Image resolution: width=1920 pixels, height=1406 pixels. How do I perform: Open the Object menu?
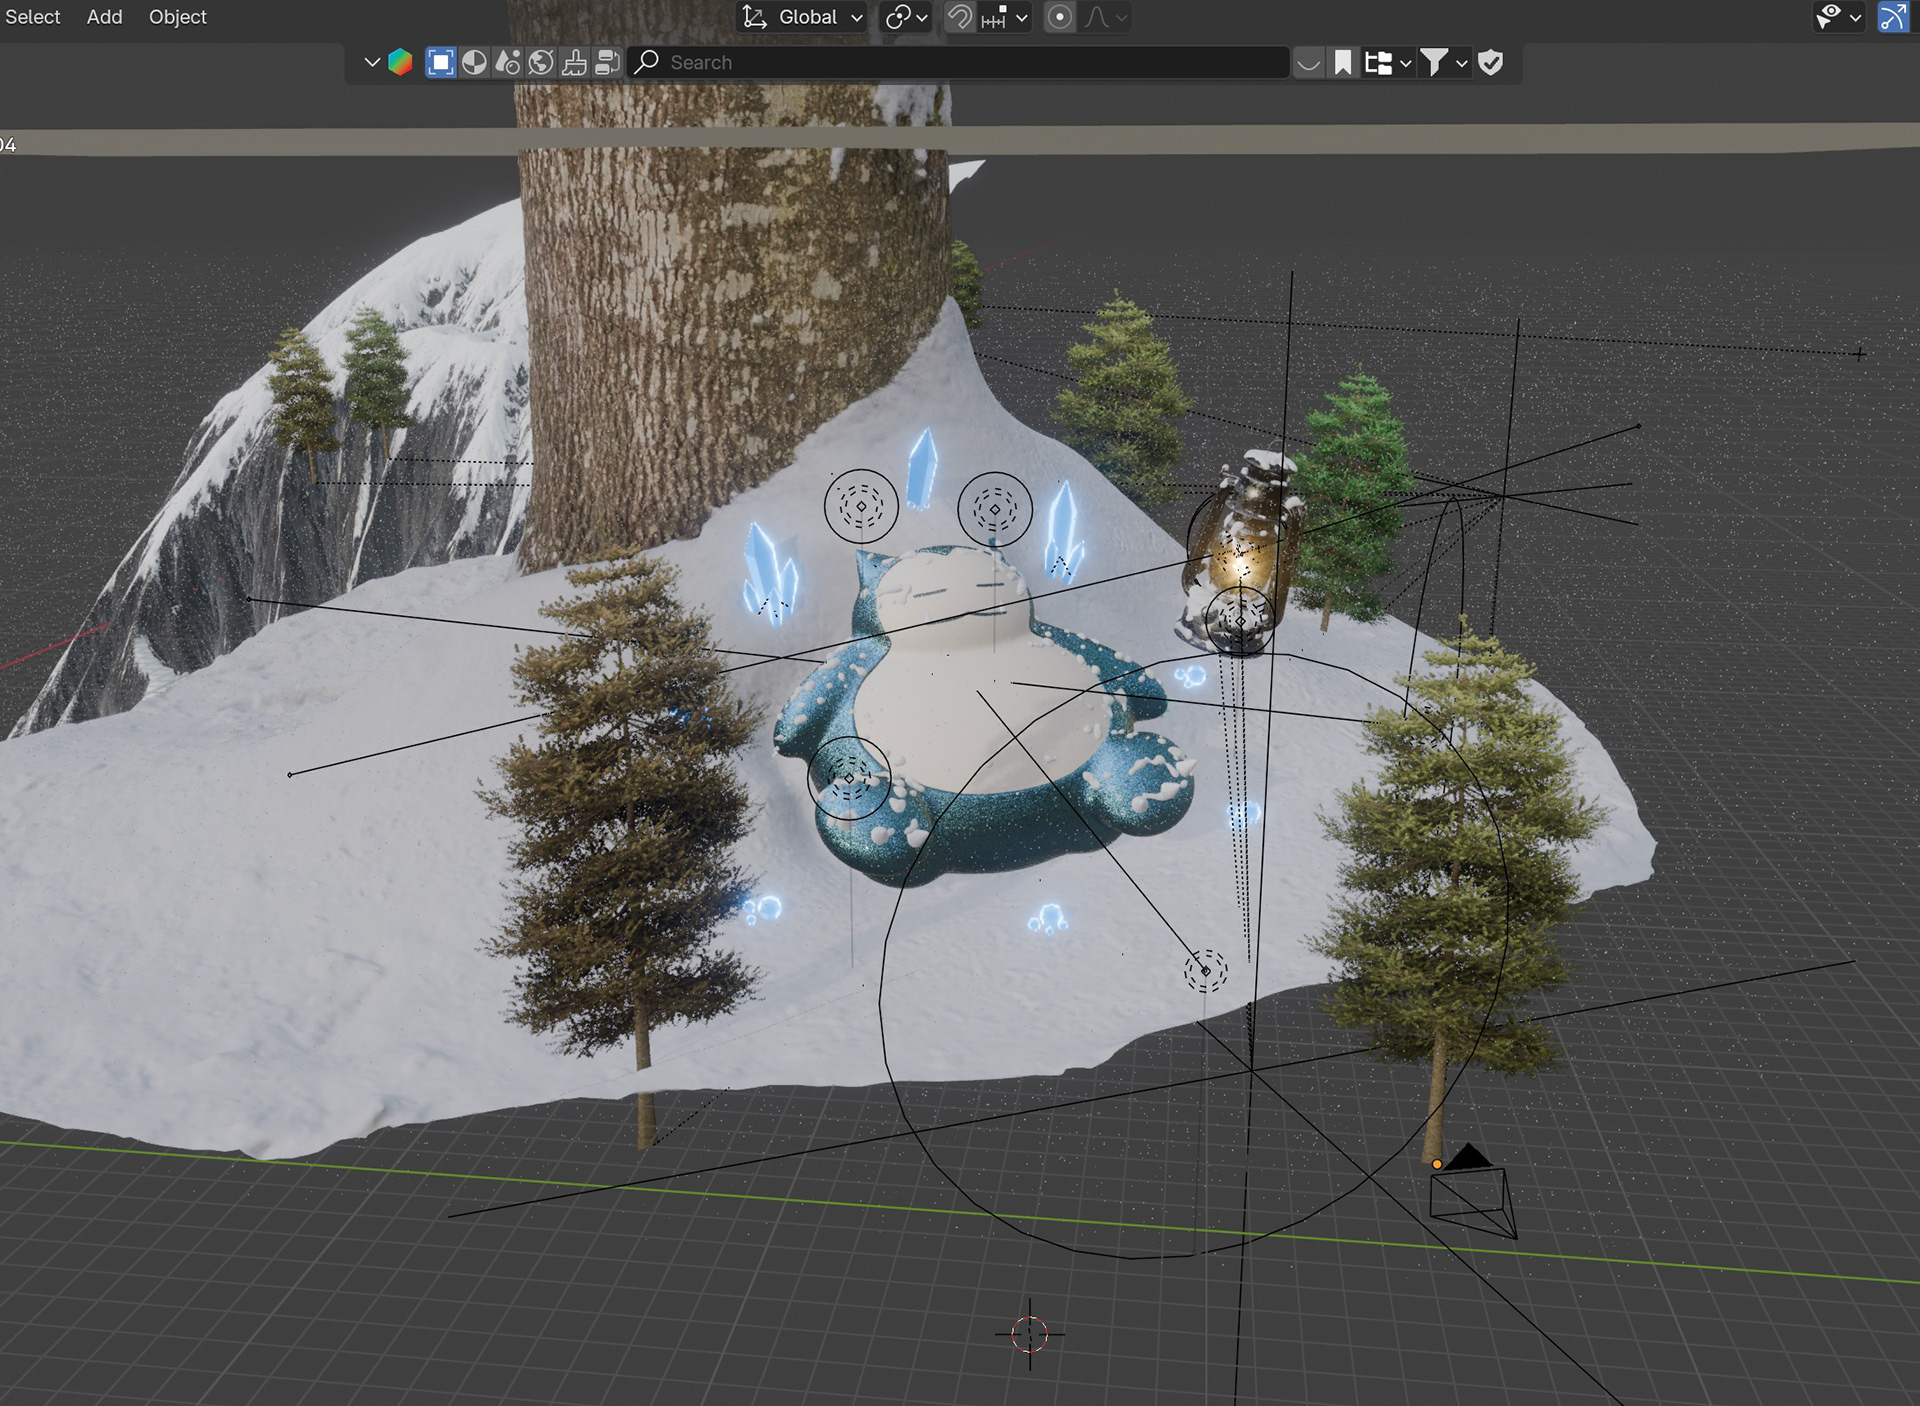(x=177, y=17)
